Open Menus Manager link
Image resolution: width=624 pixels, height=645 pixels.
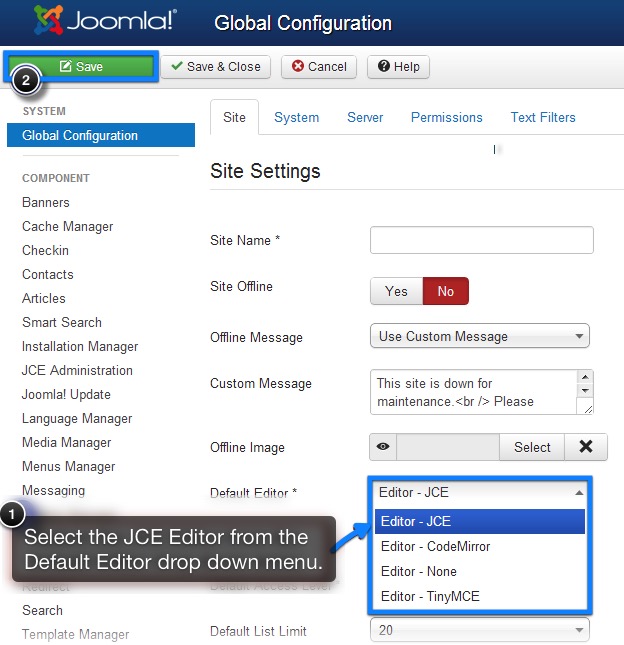pos(69,466)
